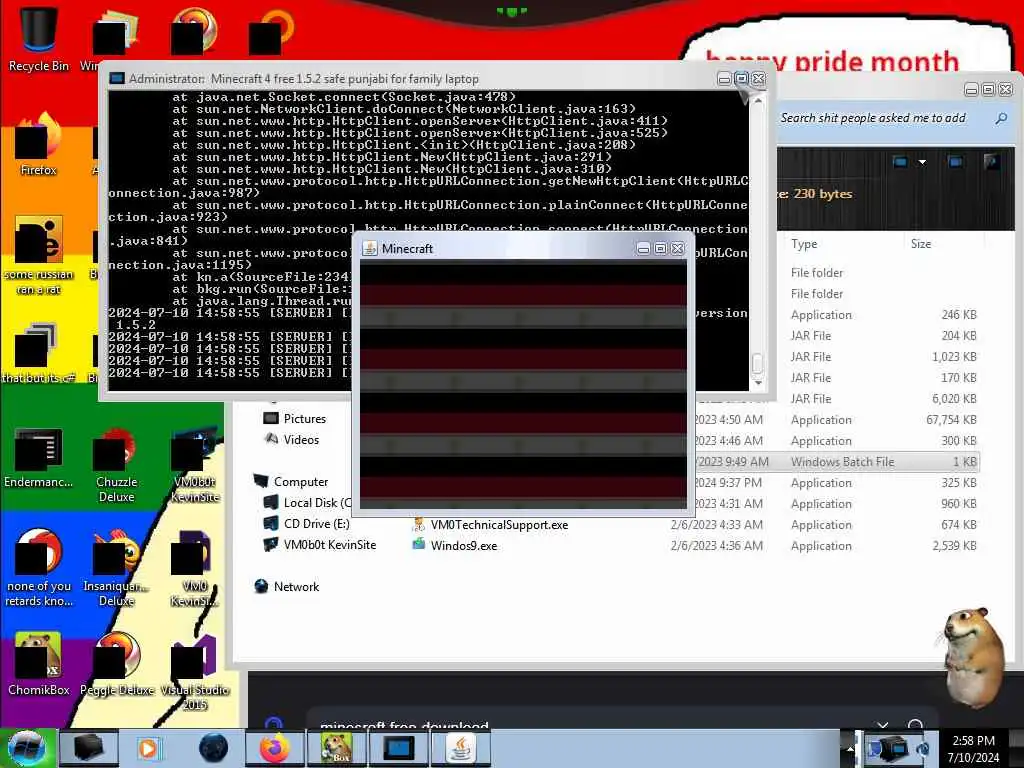The height and width of the screenshot is (768, 1024).
Task: Click the Explorer search magnifier icon
Action: click(x=1001, y=118)
